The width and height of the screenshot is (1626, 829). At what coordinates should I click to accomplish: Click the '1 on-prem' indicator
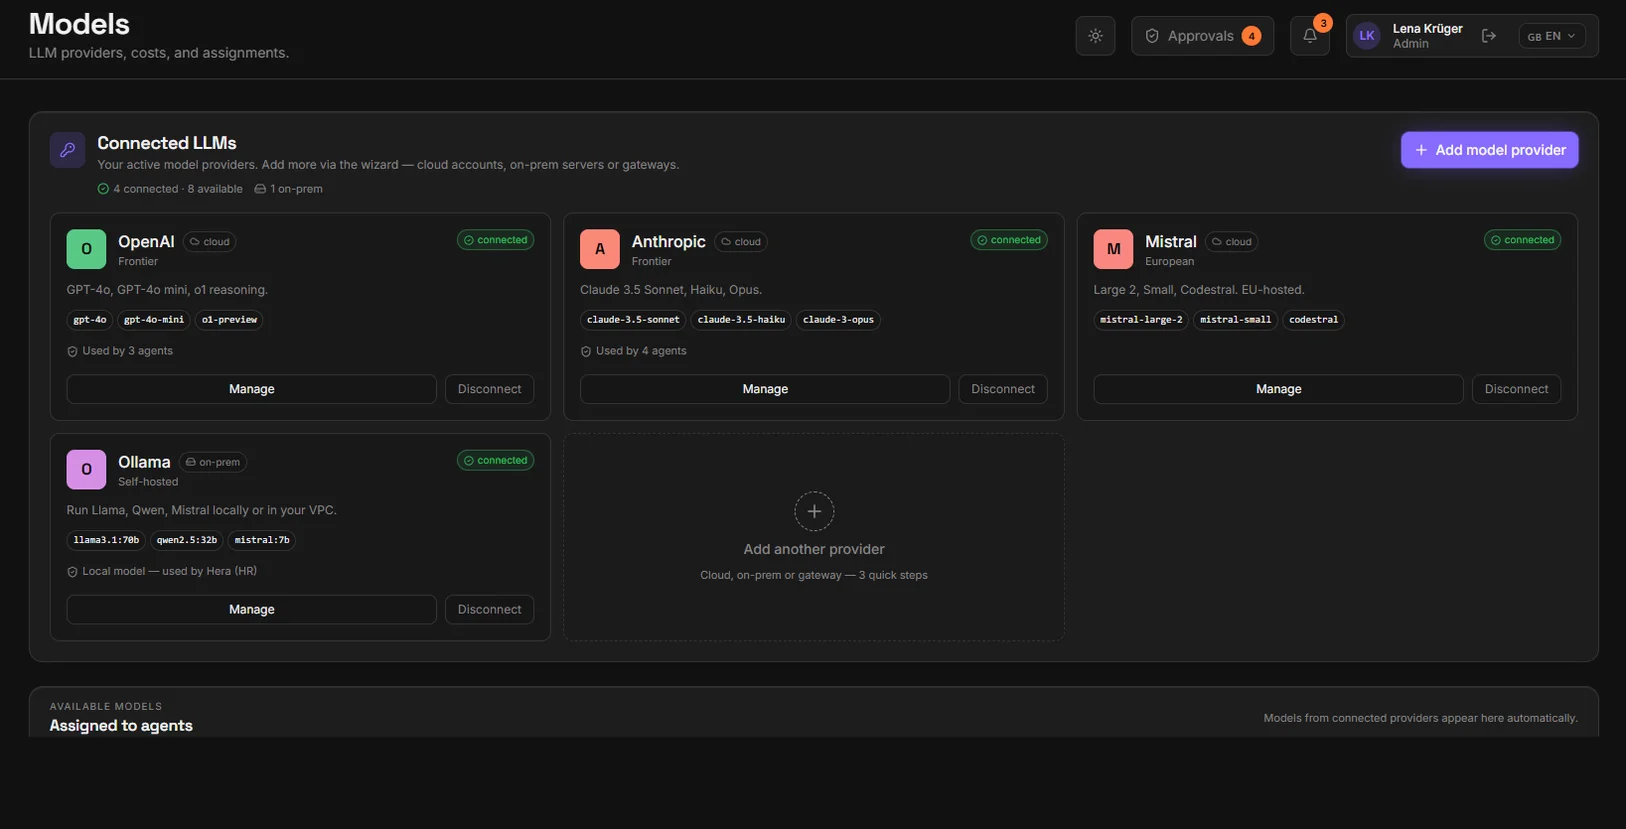pos(289,189)
